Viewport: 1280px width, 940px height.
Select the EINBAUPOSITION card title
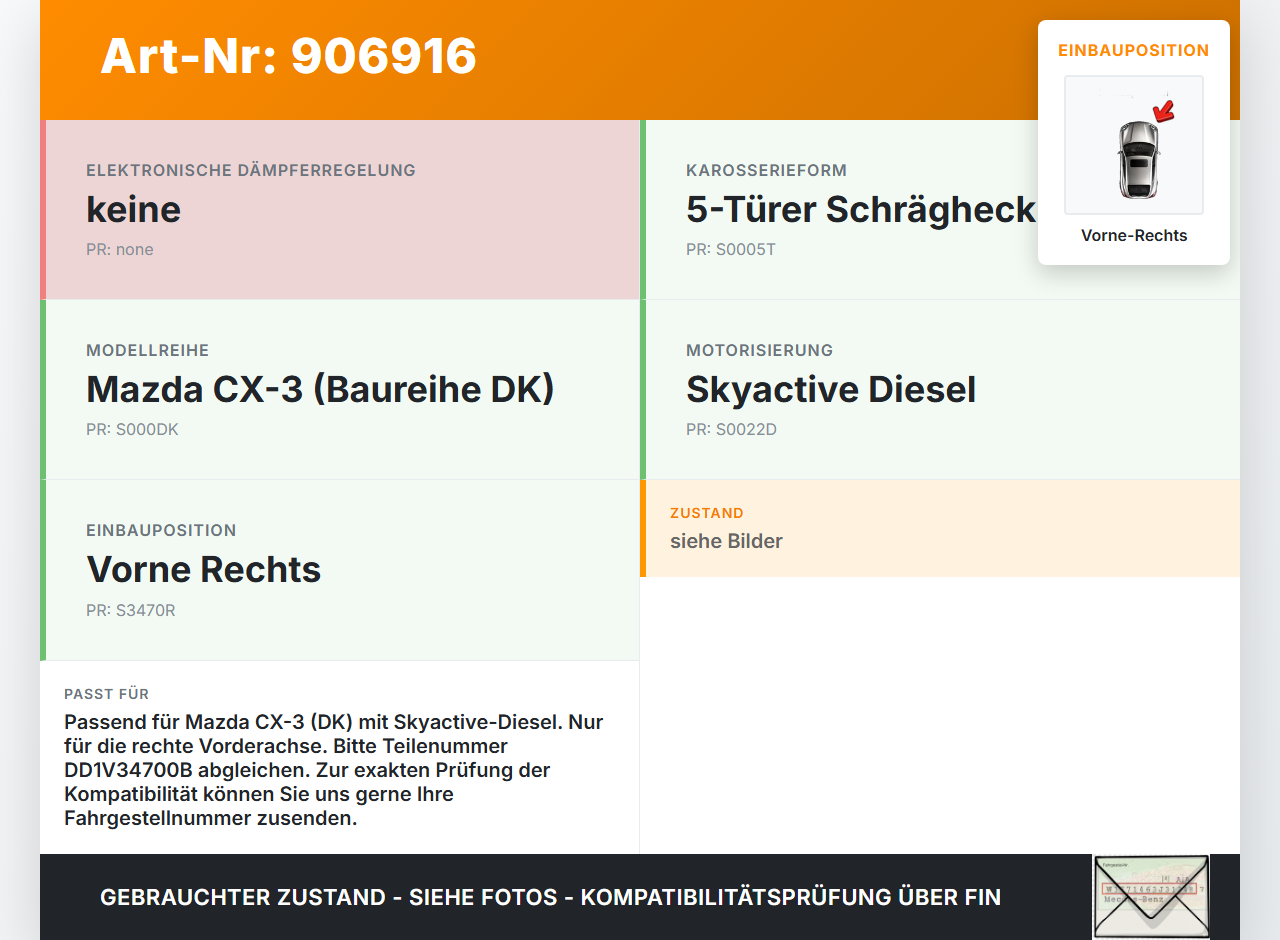1134,50
